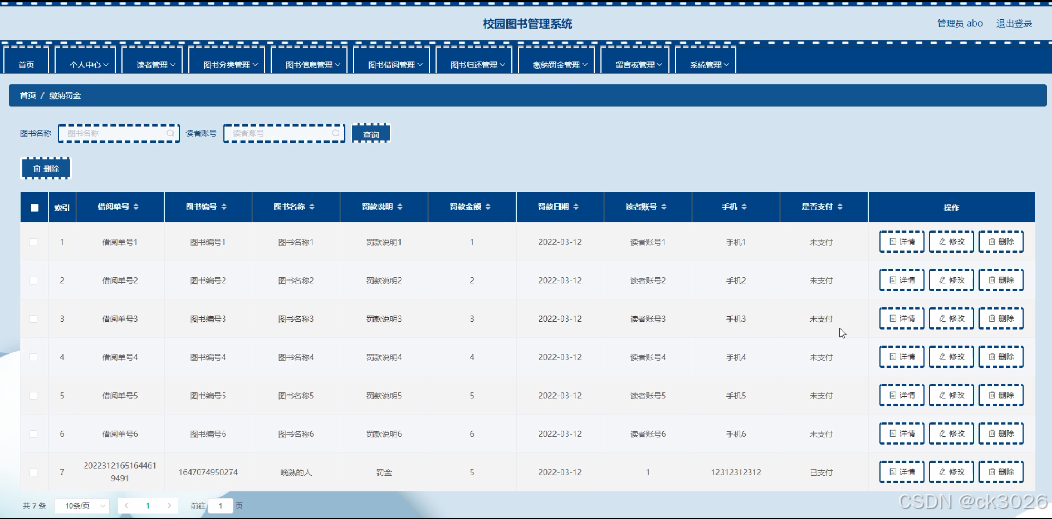Viewport: 1052px width, 519px height.
Task: Sort table by 罚款说明 column
Action: [400, 207]
